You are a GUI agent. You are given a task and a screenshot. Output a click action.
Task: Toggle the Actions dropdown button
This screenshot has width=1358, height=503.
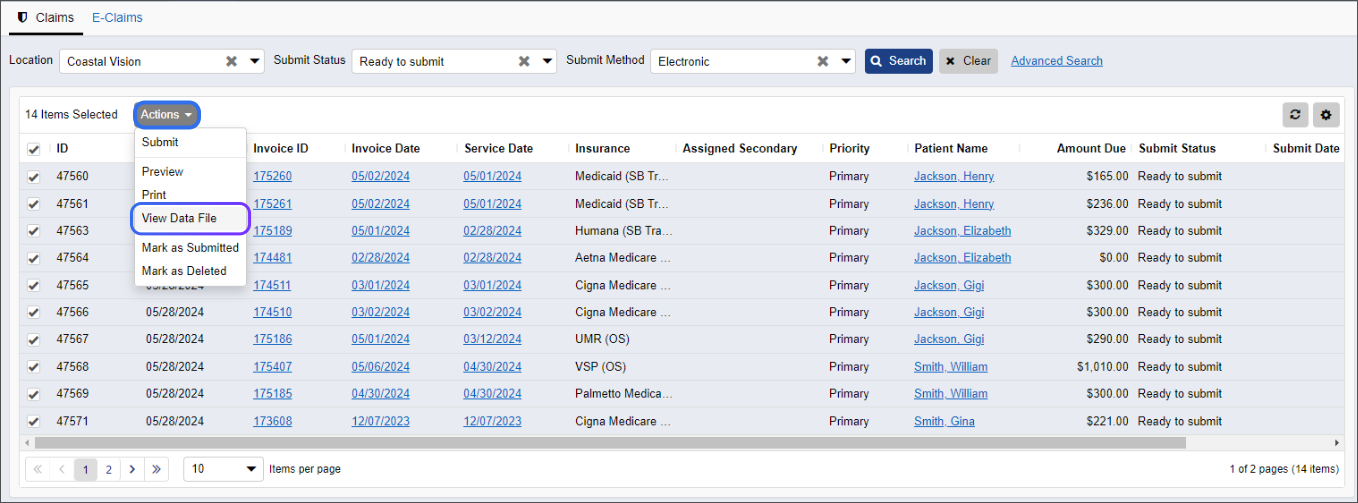click(x=167, y=115)
